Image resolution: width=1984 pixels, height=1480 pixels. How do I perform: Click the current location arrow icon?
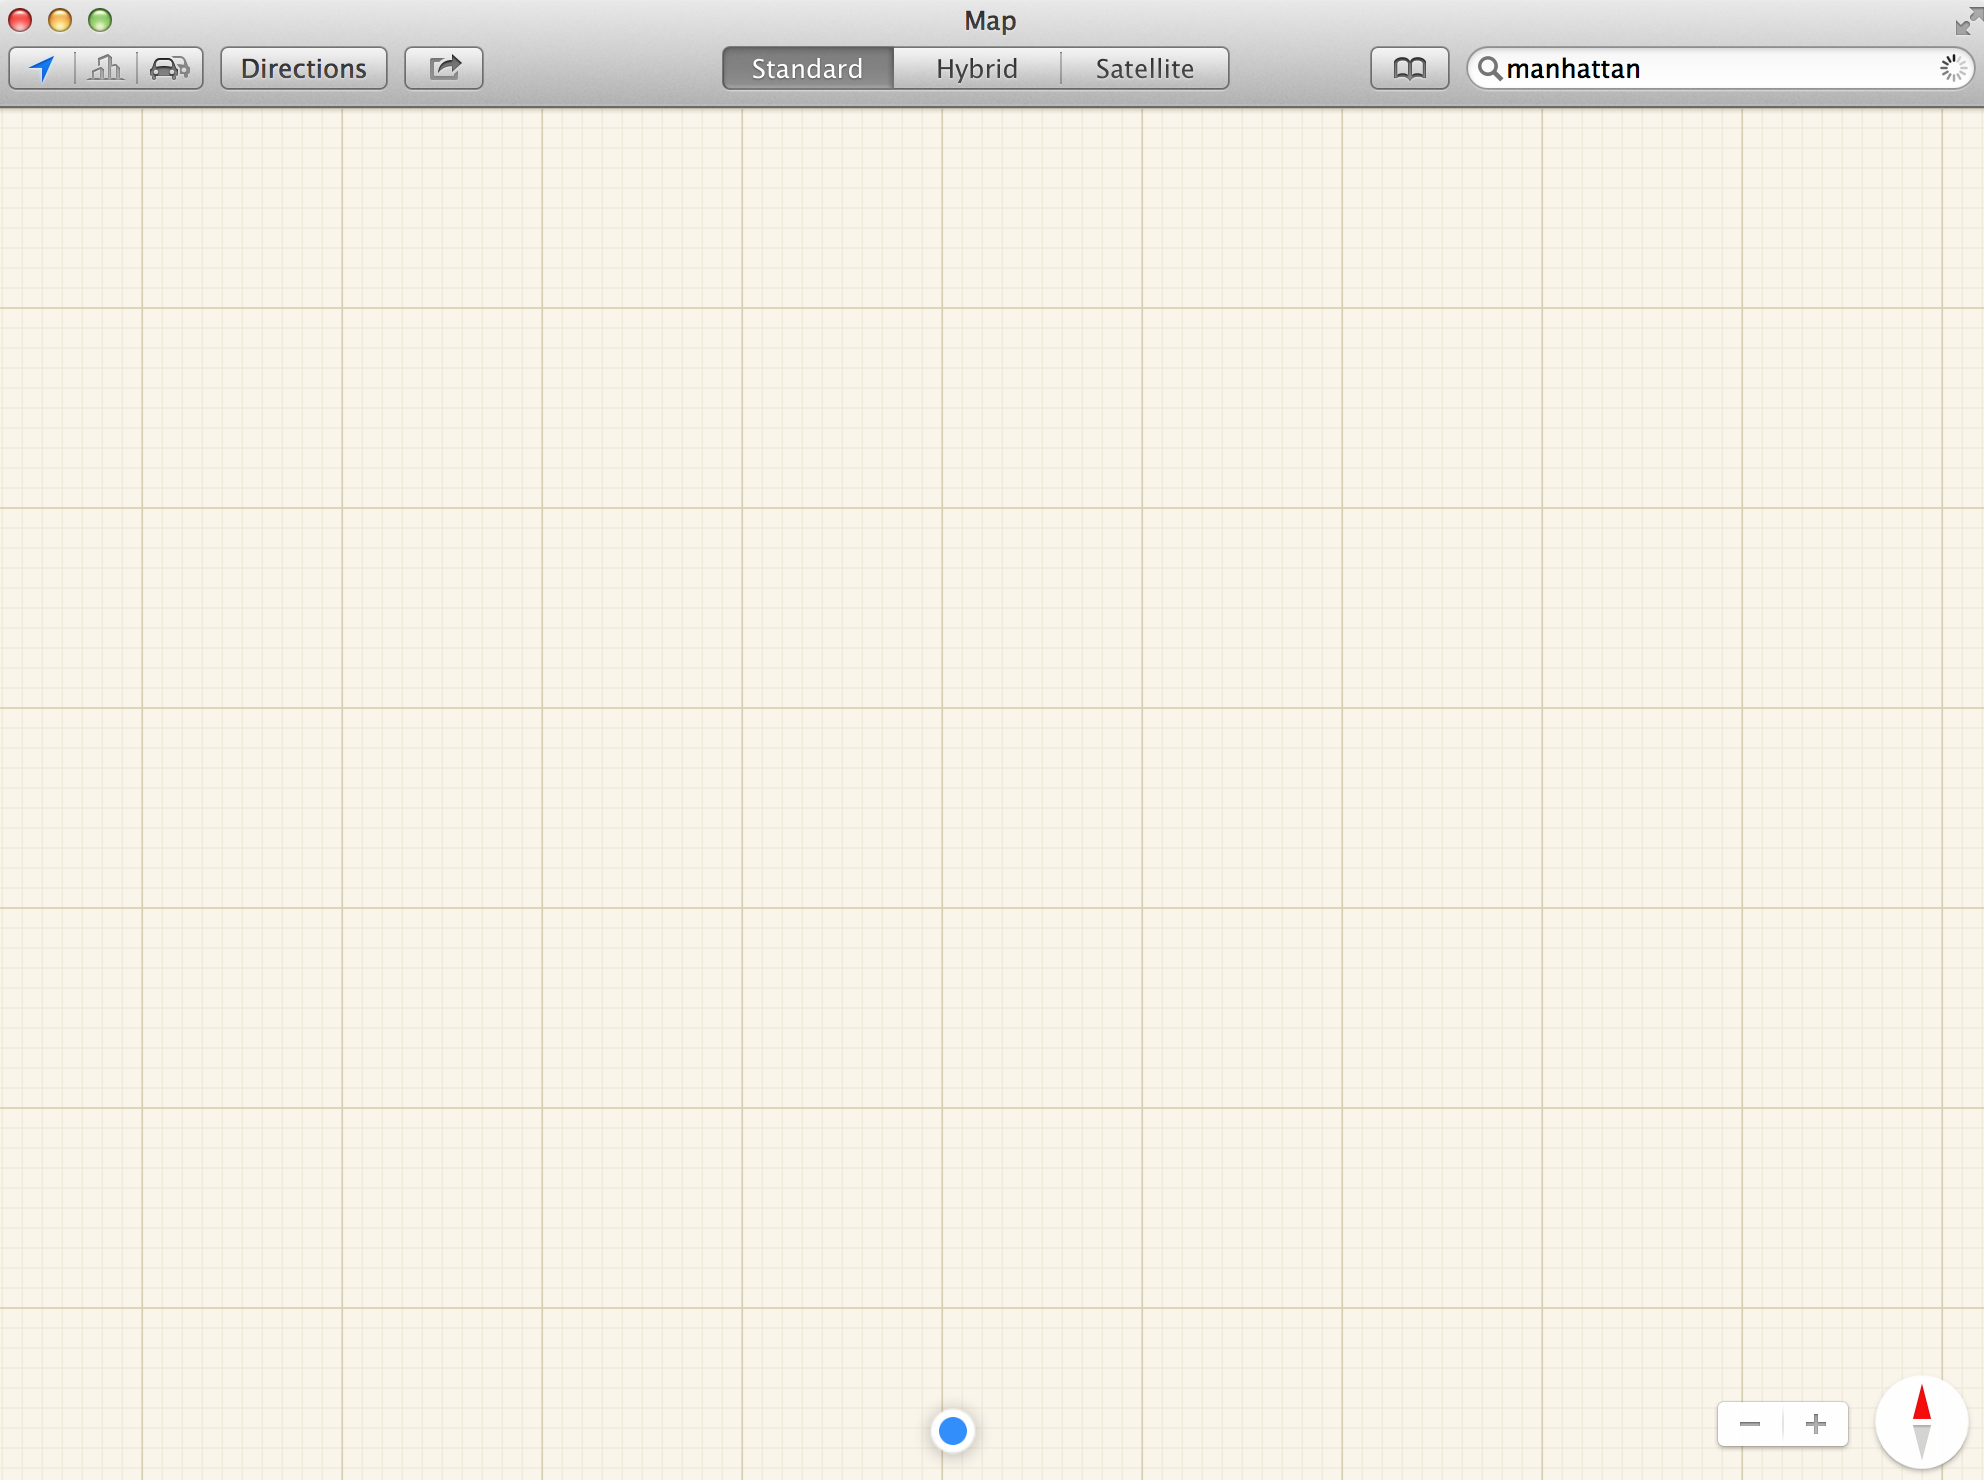click(x=42, y=68)
